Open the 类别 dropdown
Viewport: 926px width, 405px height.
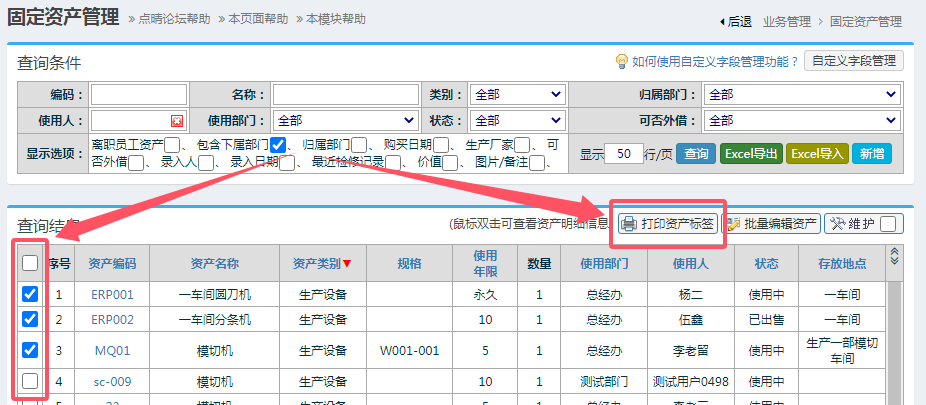coord(517,94)
